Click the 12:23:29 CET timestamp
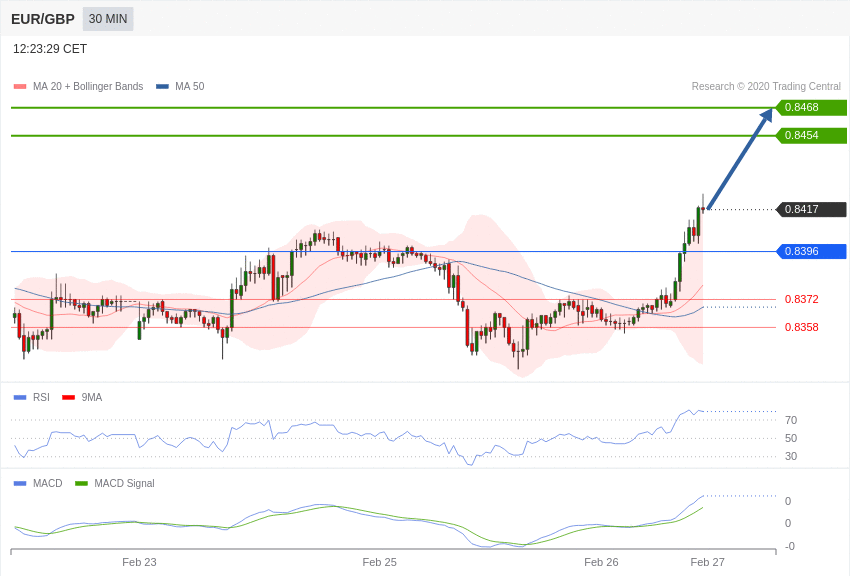 pos(50,49)
